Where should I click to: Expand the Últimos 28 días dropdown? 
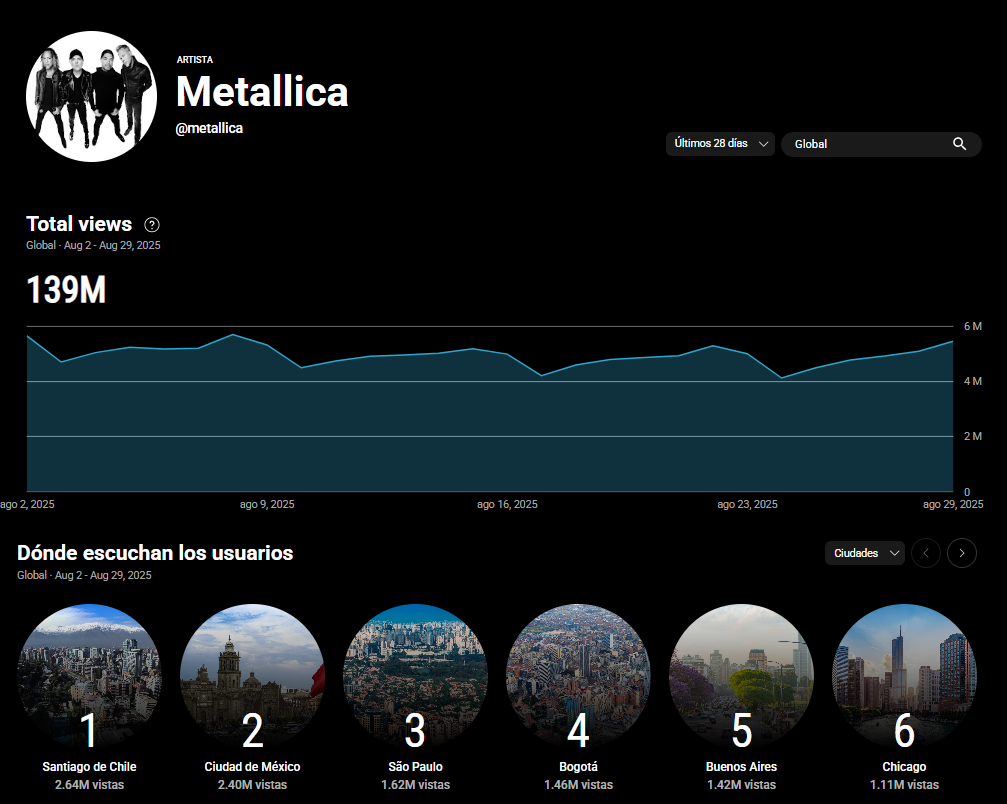720,144
